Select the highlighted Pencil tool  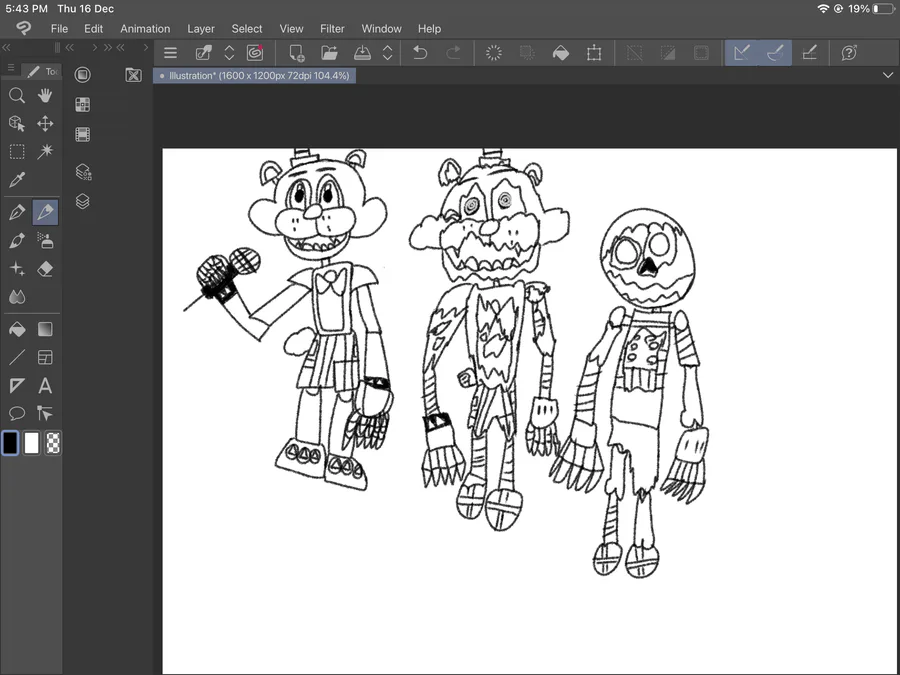pyautogui.click(x=45, y=212)
